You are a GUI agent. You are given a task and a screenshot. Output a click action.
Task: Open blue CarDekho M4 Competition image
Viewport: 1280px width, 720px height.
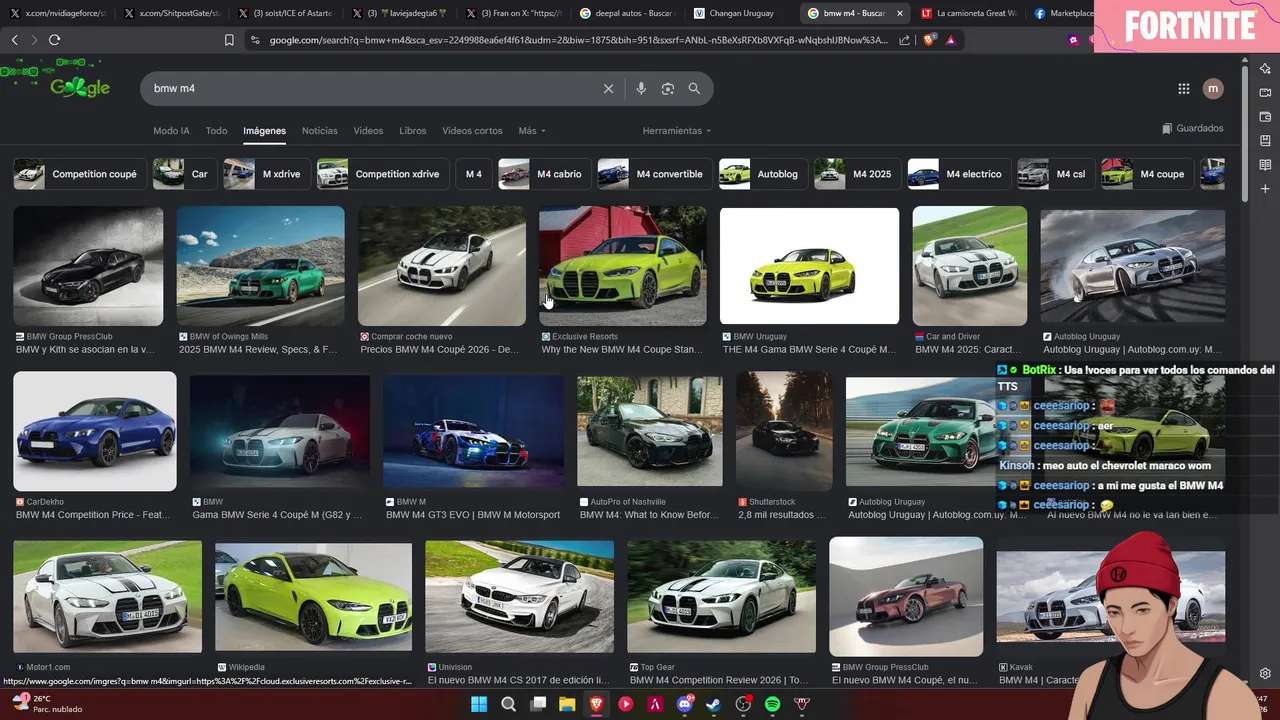[95, 431]
